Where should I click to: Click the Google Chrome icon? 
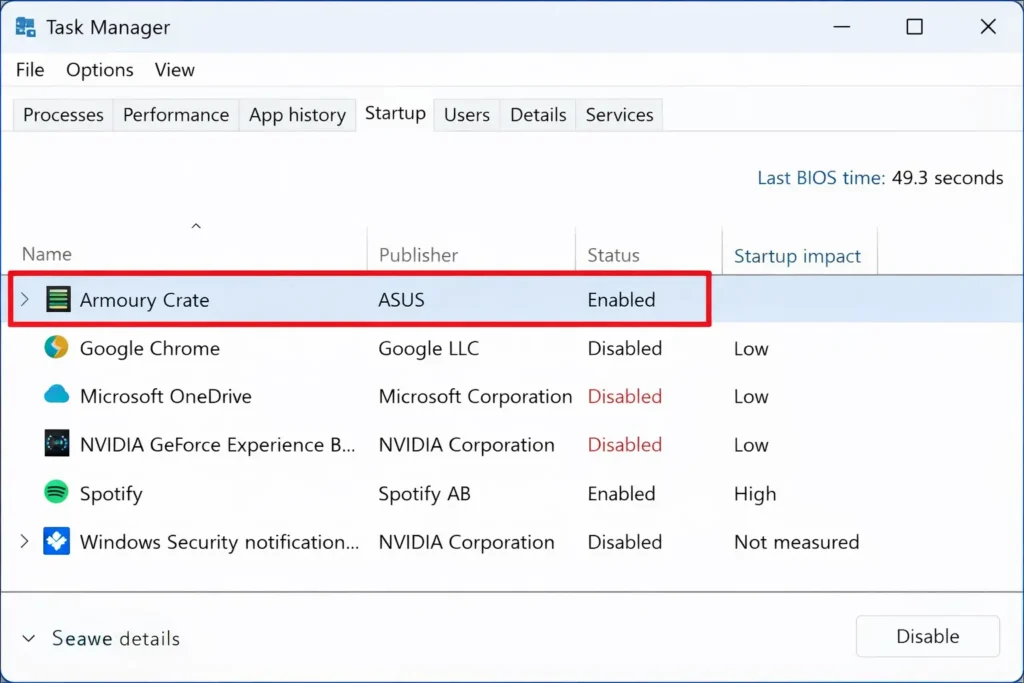click(x=57, y=348)
